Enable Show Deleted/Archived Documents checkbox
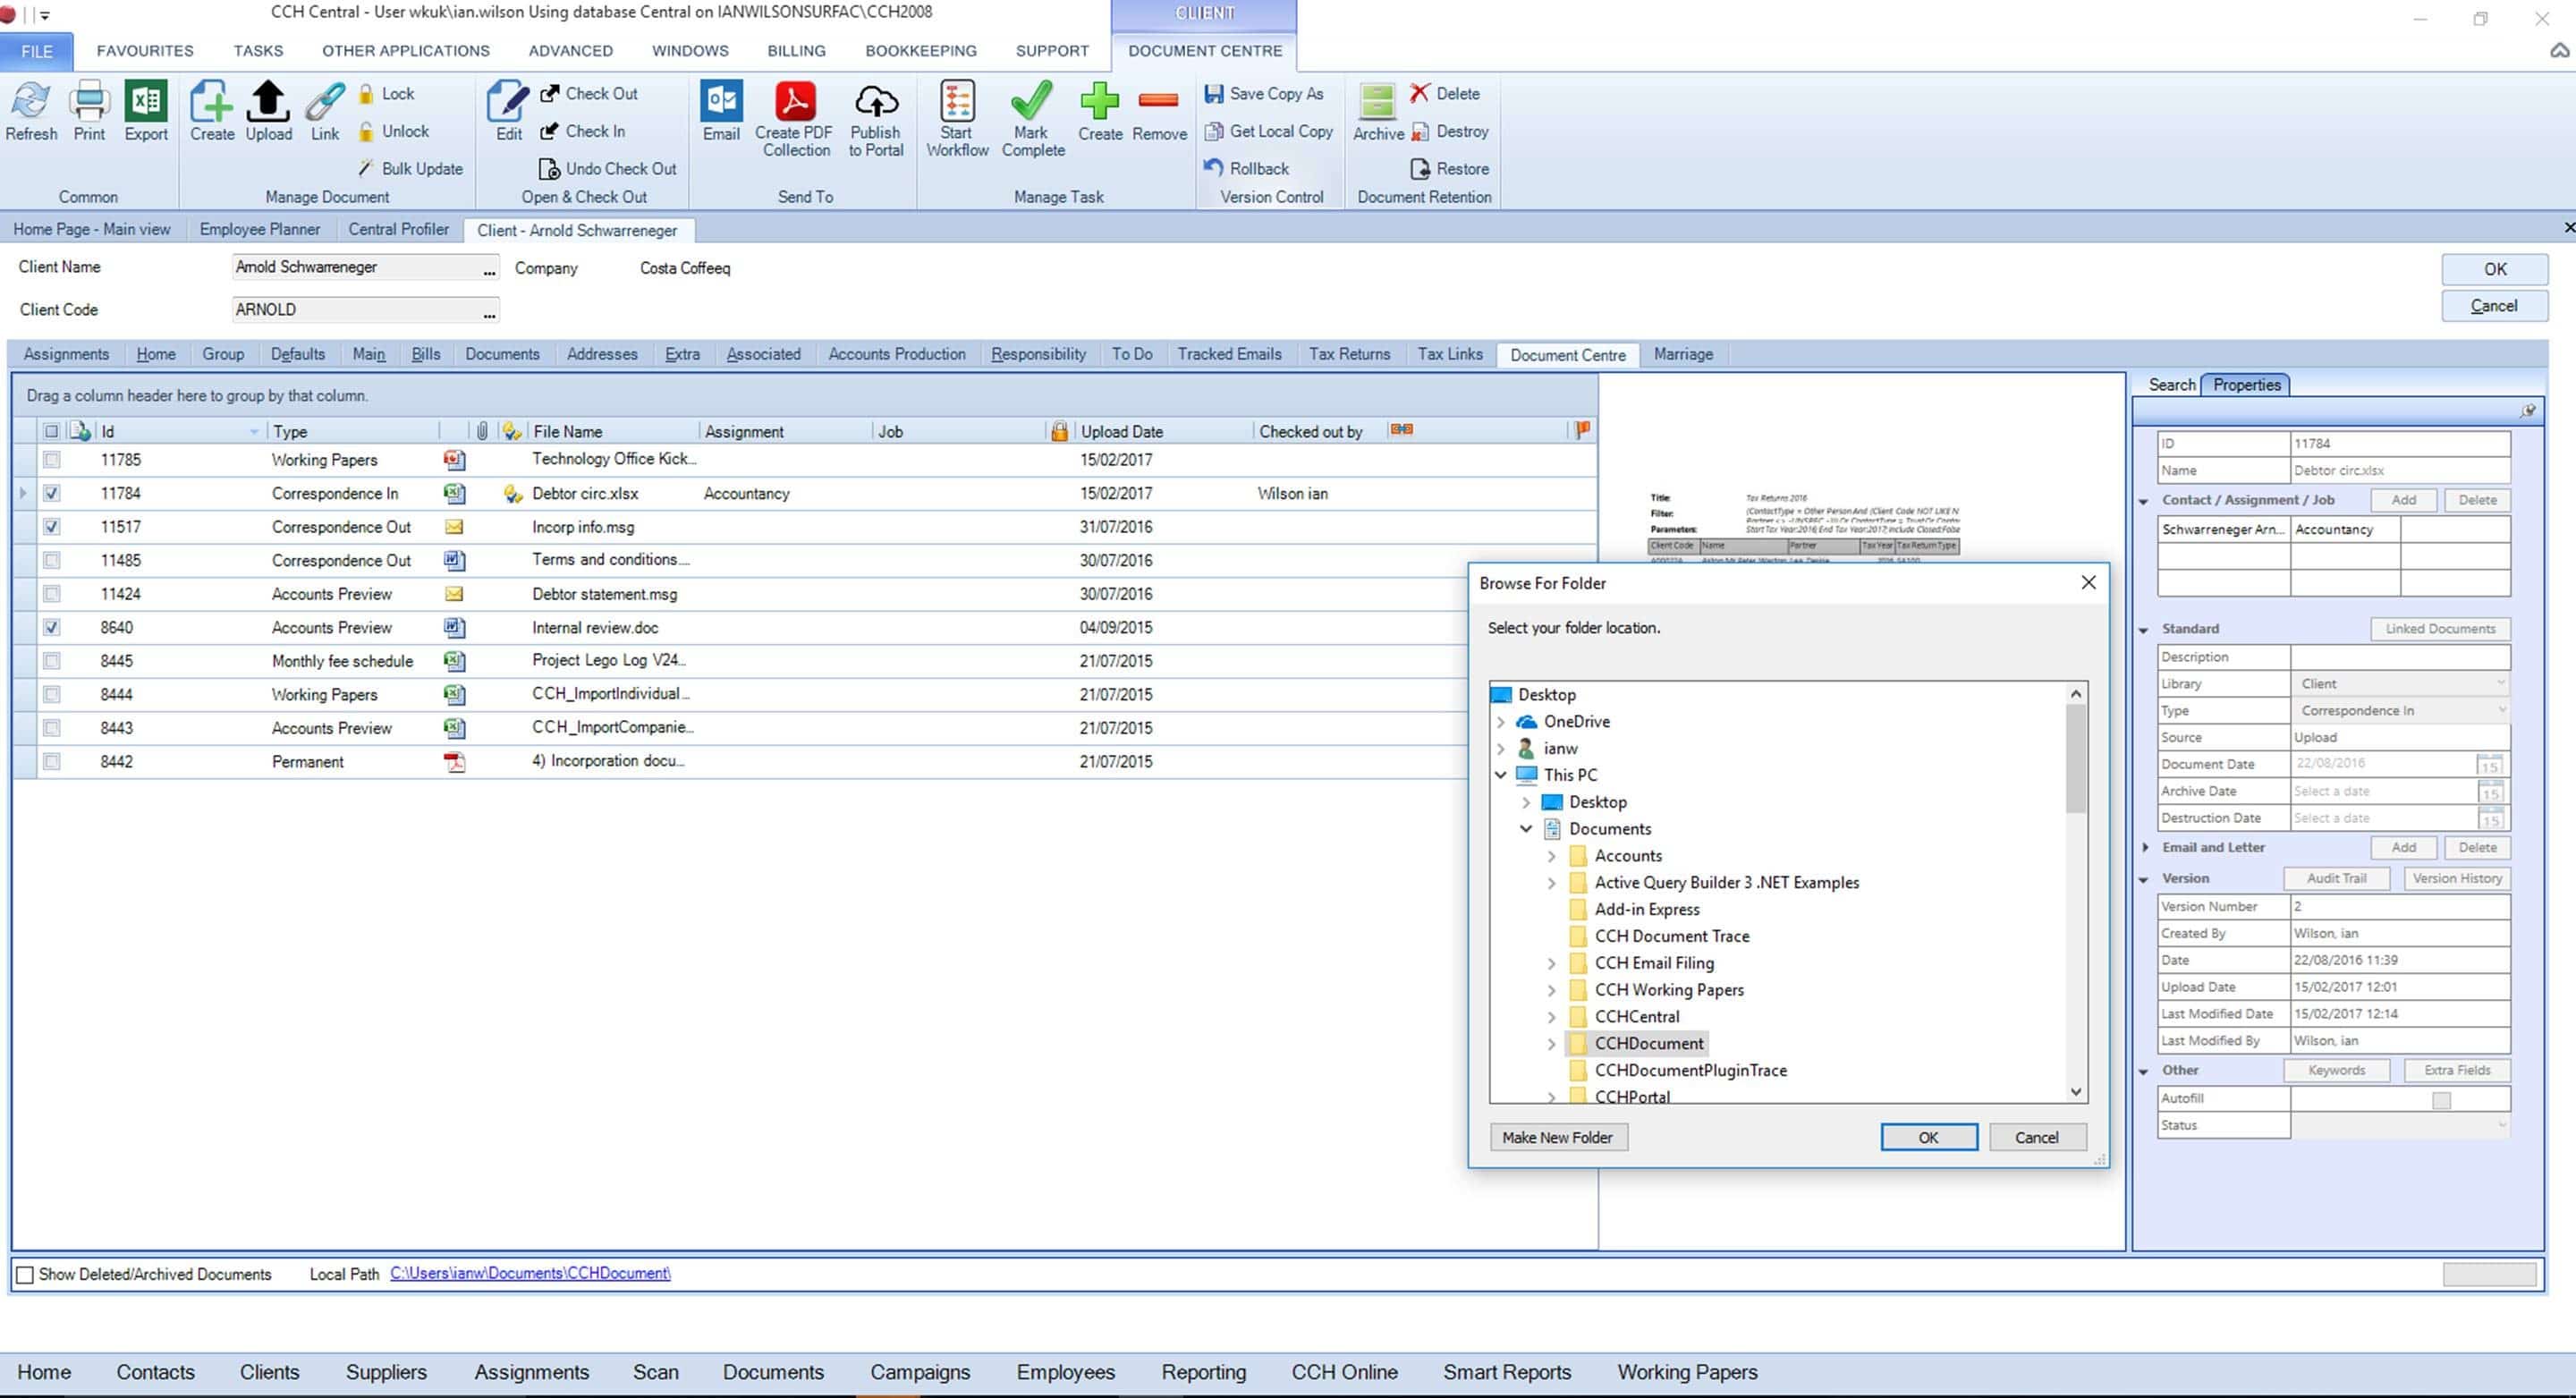Viewport: 2576px width, 1398px height. [26, 1275]
